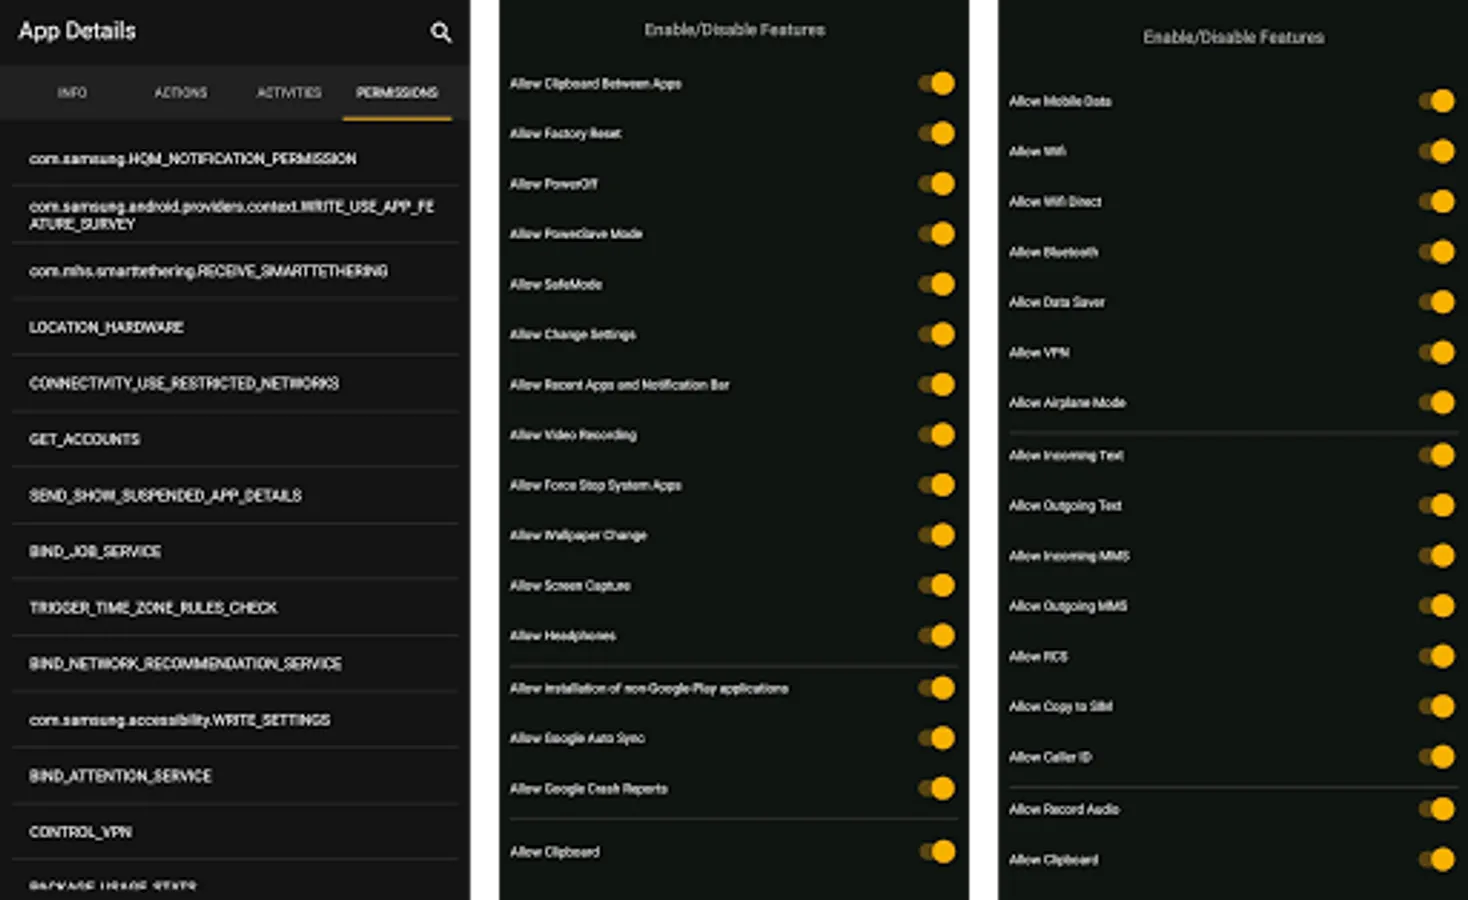Toggle the Allow Mobile Data switch

(1438, 101)
